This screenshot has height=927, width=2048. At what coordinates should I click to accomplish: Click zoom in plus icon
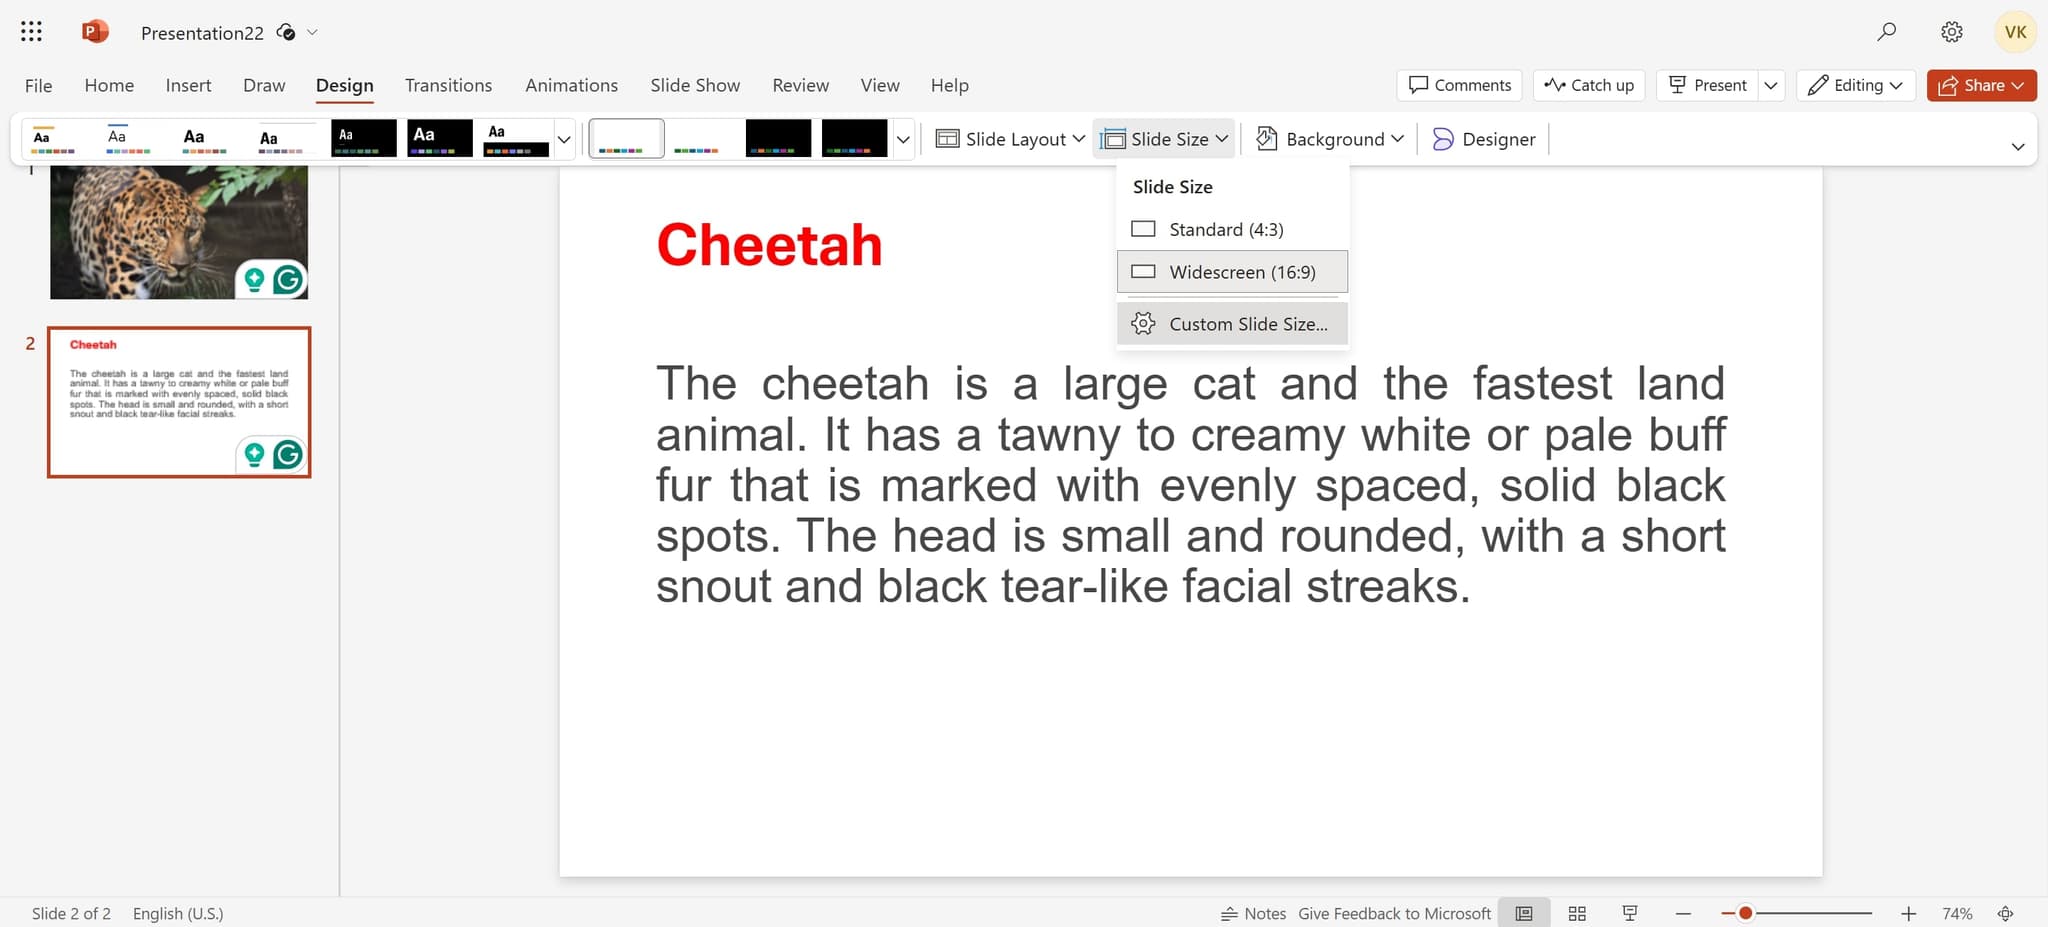point(1908,913)
